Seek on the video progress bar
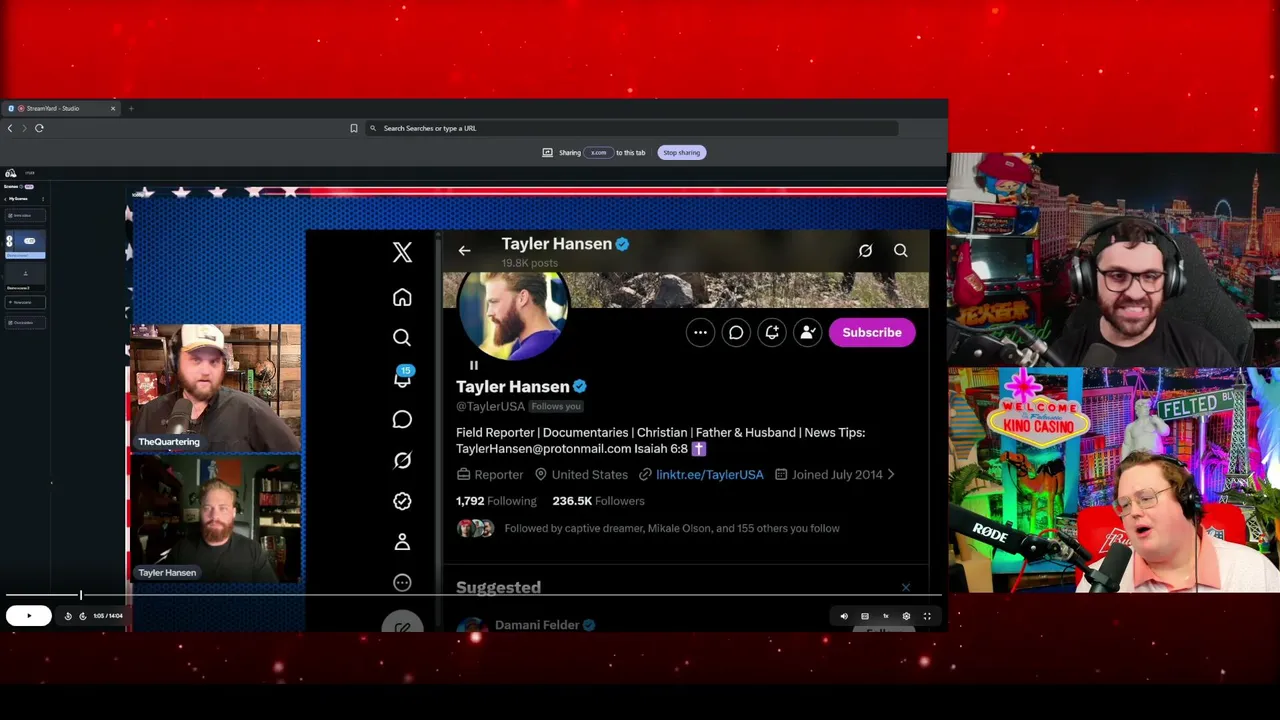Viewport: 1280px width, 720px height. click(x=473, y=595)
